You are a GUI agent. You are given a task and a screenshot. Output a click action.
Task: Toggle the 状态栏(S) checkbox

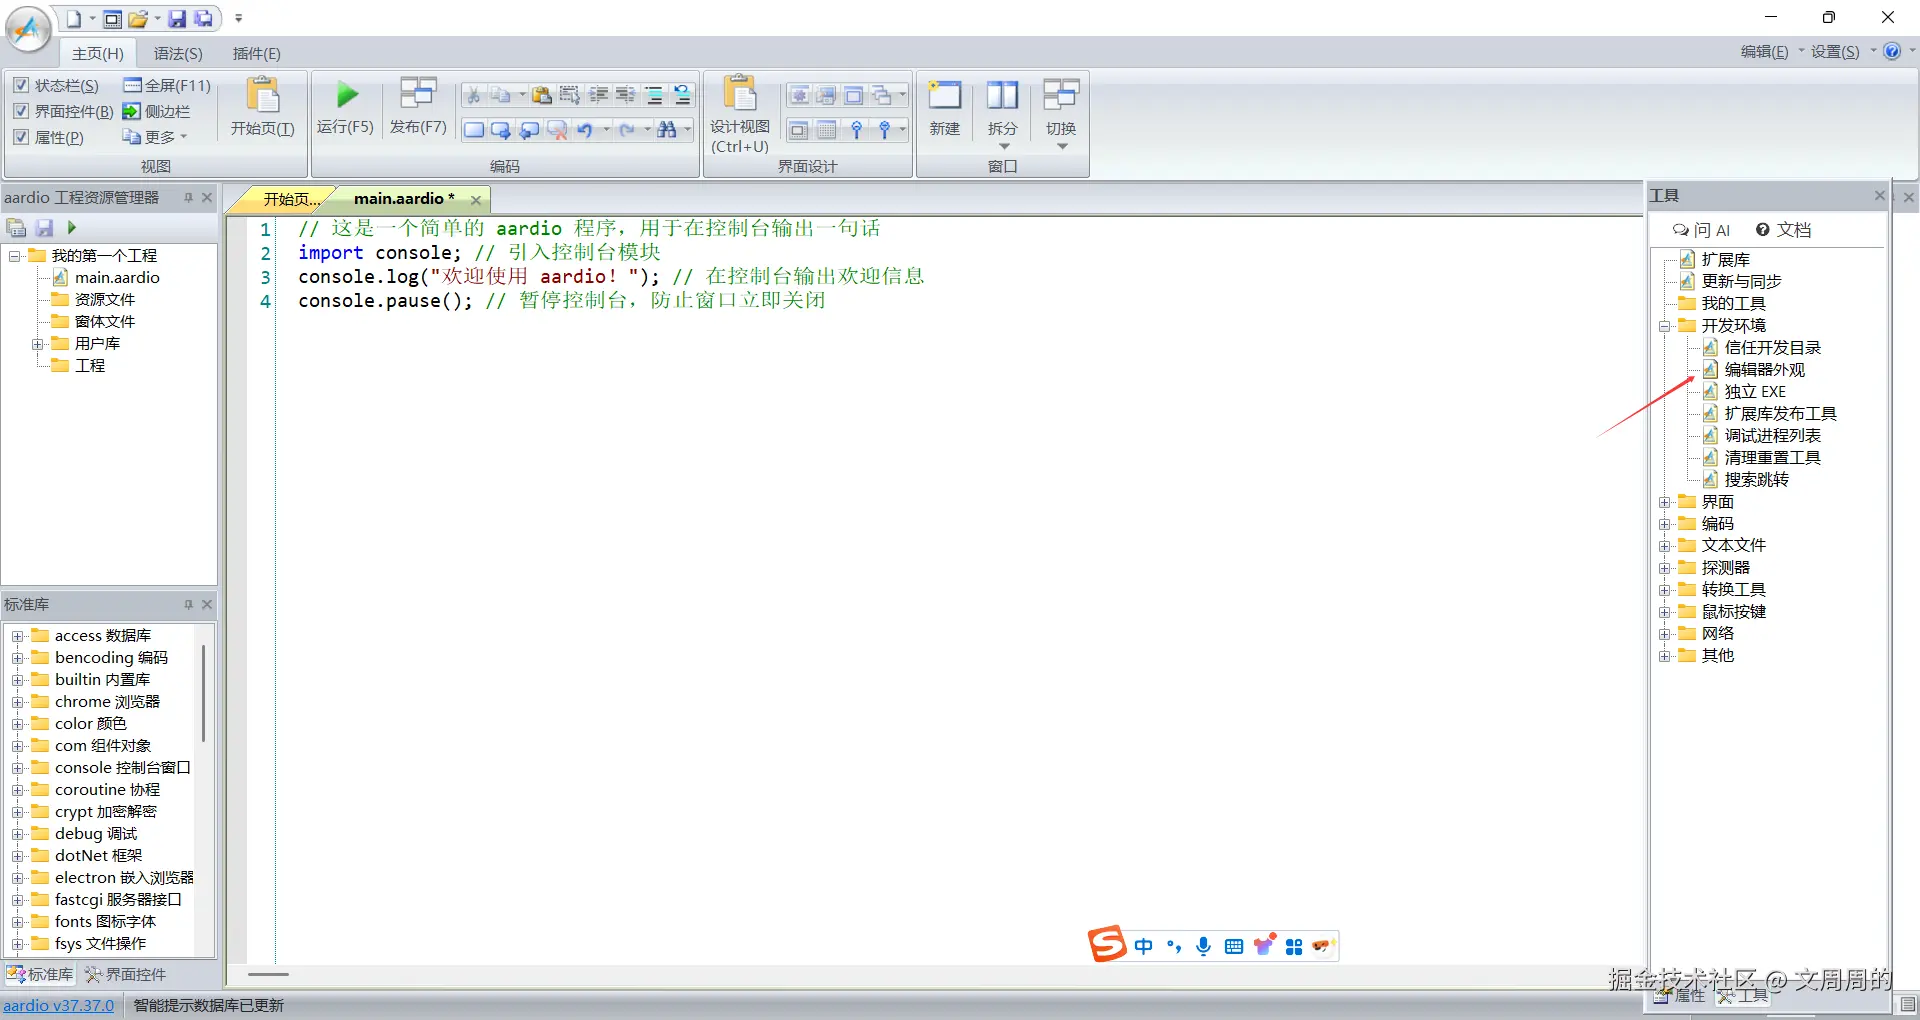[21, 85]
